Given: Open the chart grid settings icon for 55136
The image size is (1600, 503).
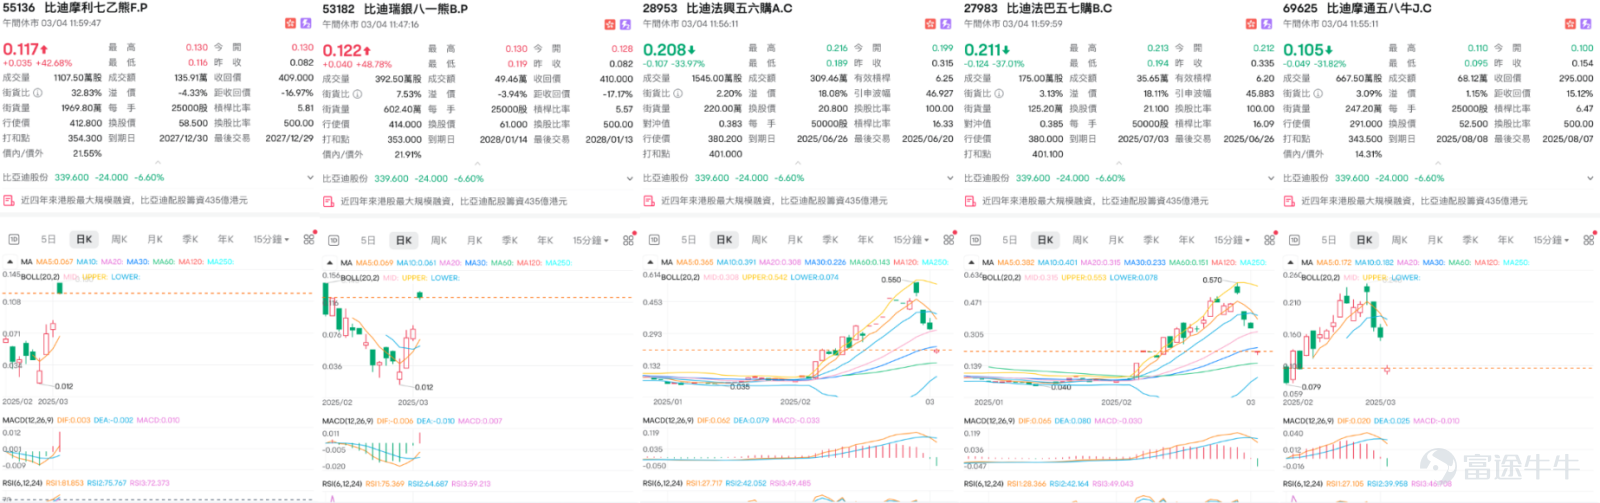Looking at the screenshot, I should tap(309, 240).
